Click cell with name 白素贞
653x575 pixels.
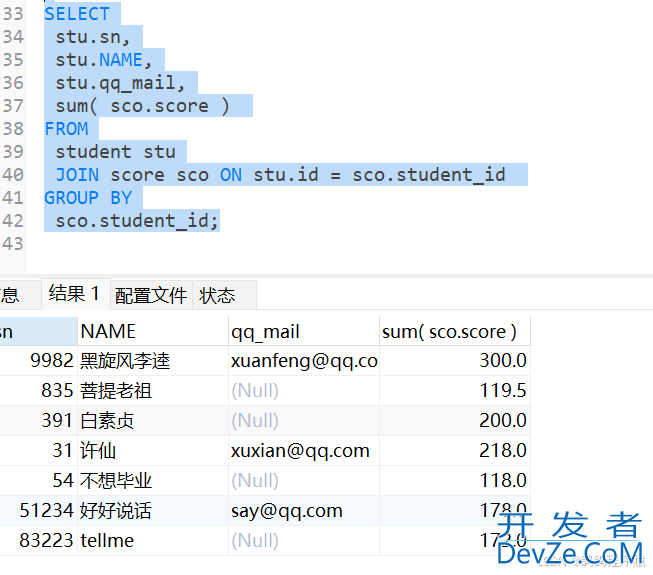click(153, 421)
